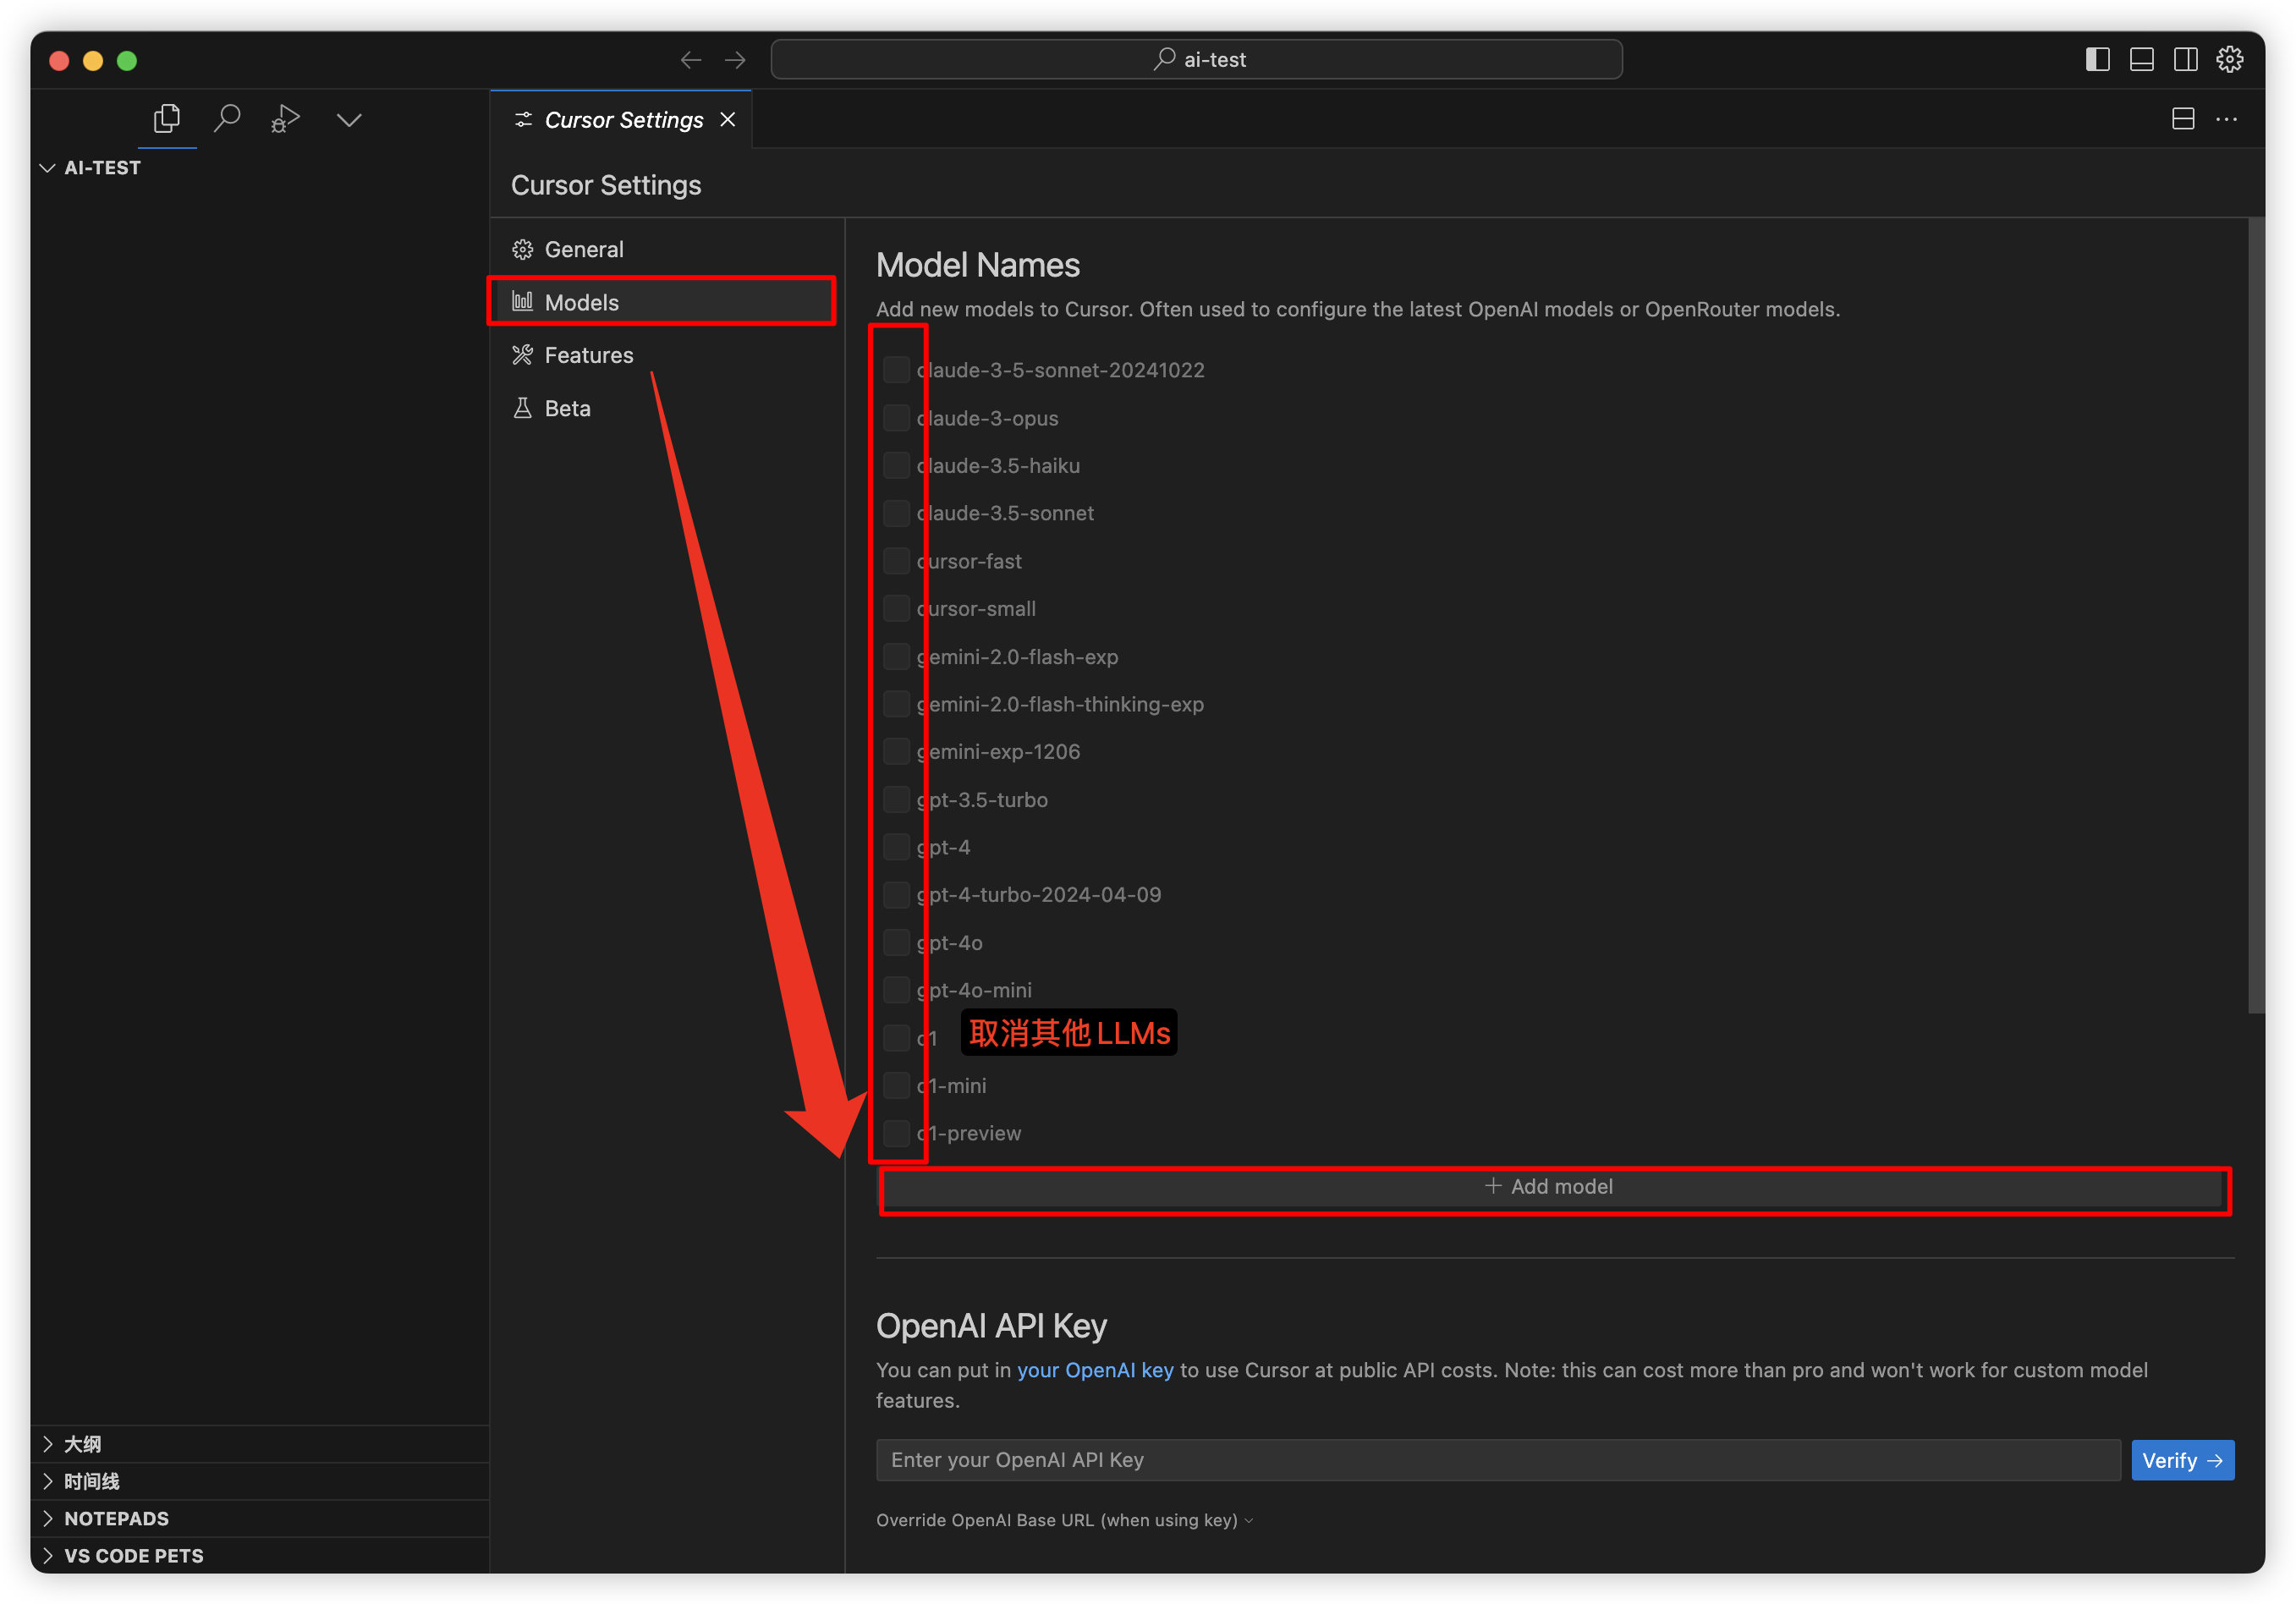
Task: Close the Cursor Settings tab
Action: click(x=728, y=120)
